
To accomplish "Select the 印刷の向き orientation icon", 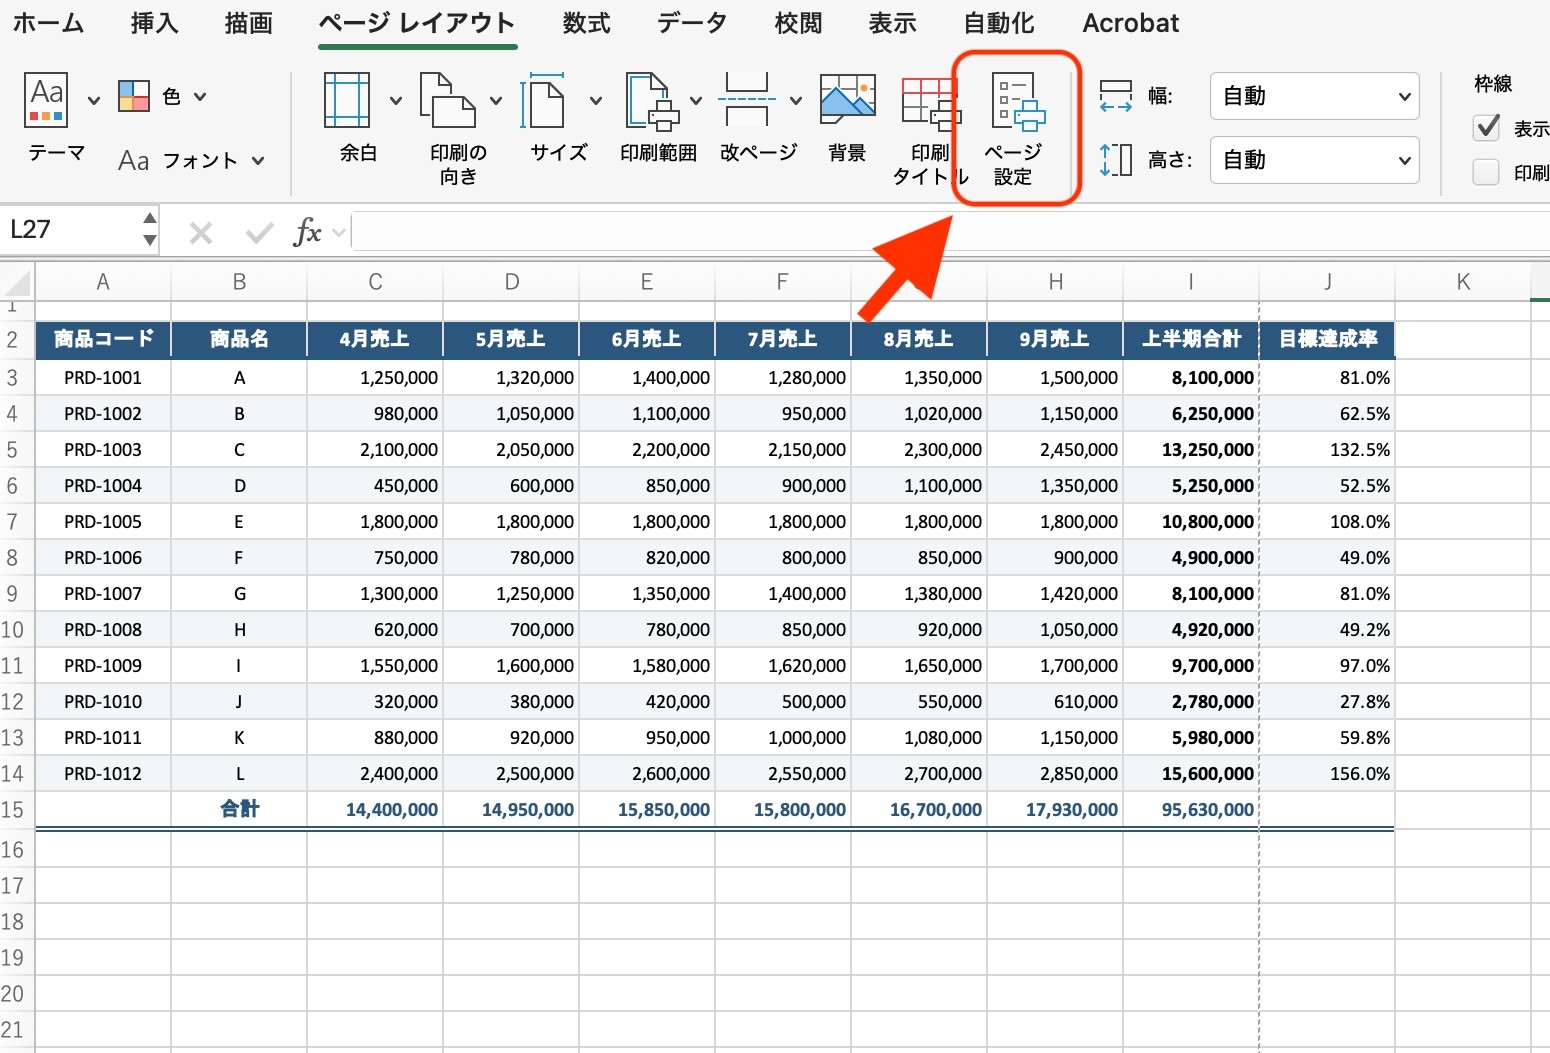I will pyautogui.click(x=447, y=100).
